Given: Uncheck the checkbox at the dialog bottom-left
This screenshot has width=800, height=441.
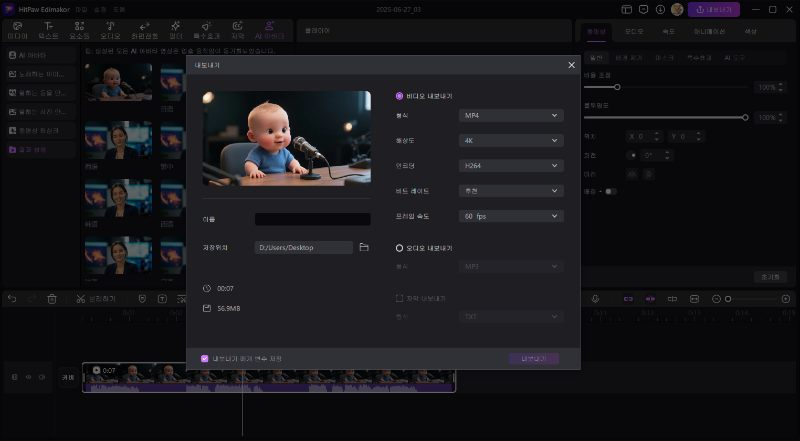Looking at the screenshot, I should click(x=204, y=358).
